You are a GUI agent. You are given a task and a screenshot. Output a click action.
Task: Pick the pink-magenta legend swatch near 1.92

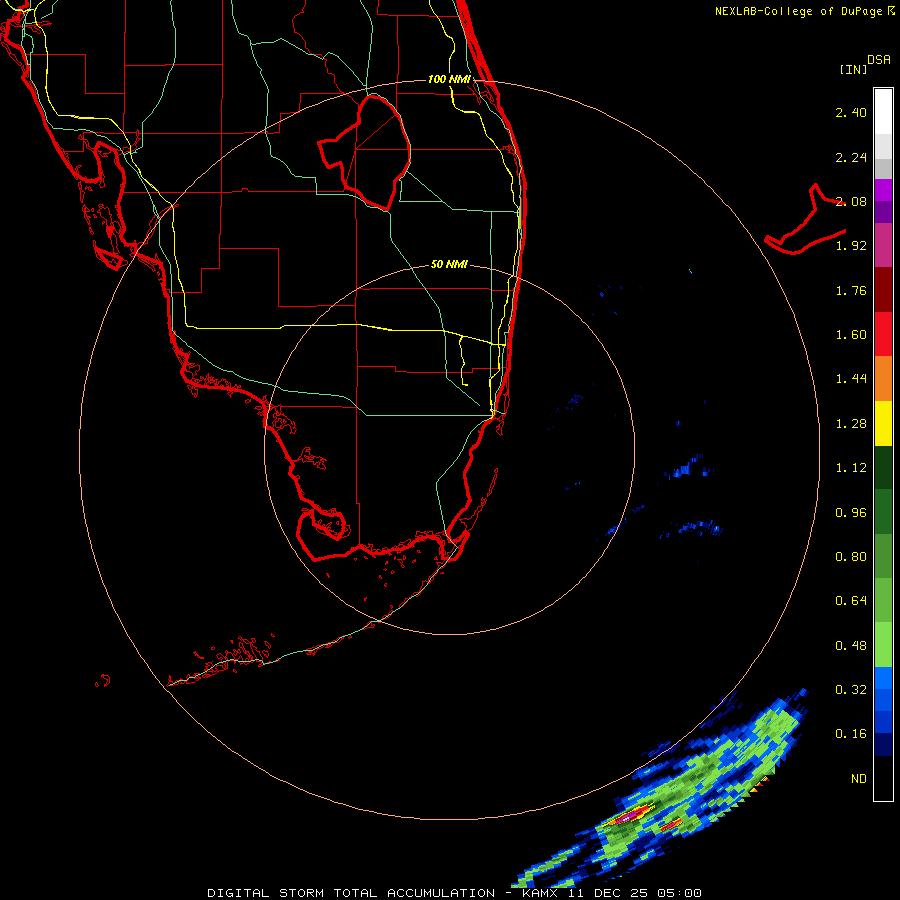tap(883, 246)
